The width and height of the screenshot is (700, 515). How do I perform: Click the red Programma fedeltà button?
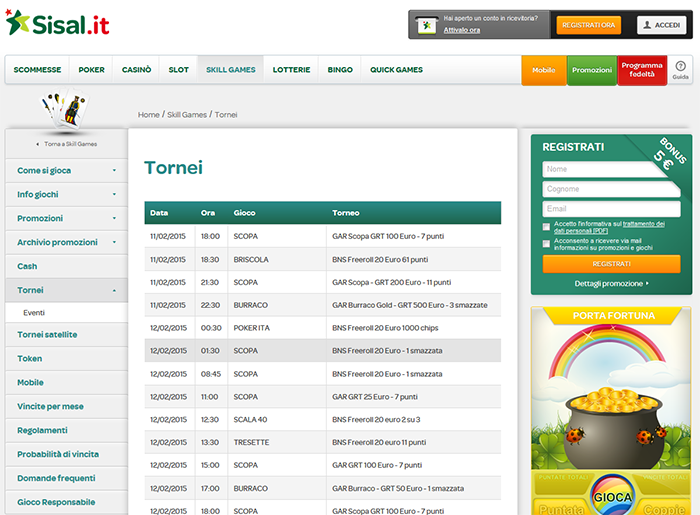tap(642, 70)
